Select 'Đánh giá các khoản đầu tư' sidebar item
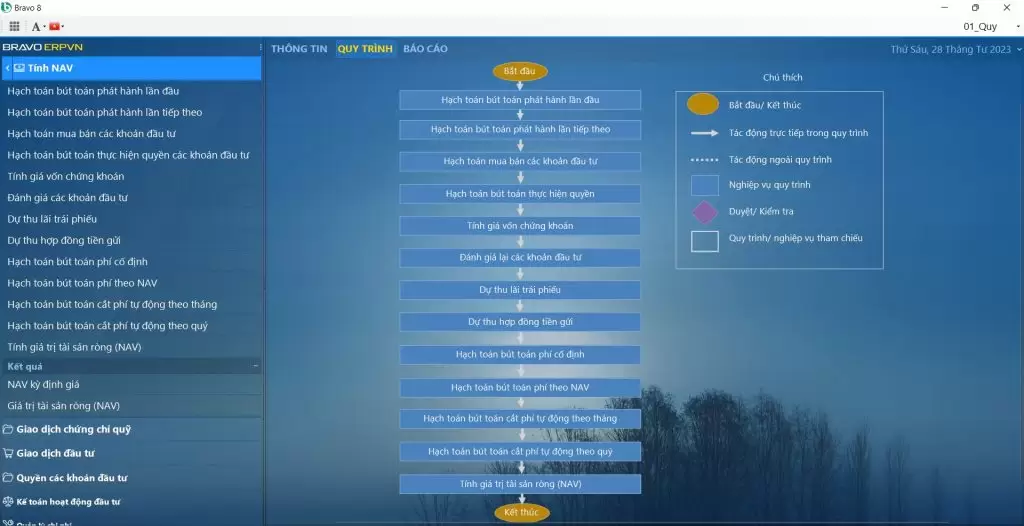 point(67,198)
